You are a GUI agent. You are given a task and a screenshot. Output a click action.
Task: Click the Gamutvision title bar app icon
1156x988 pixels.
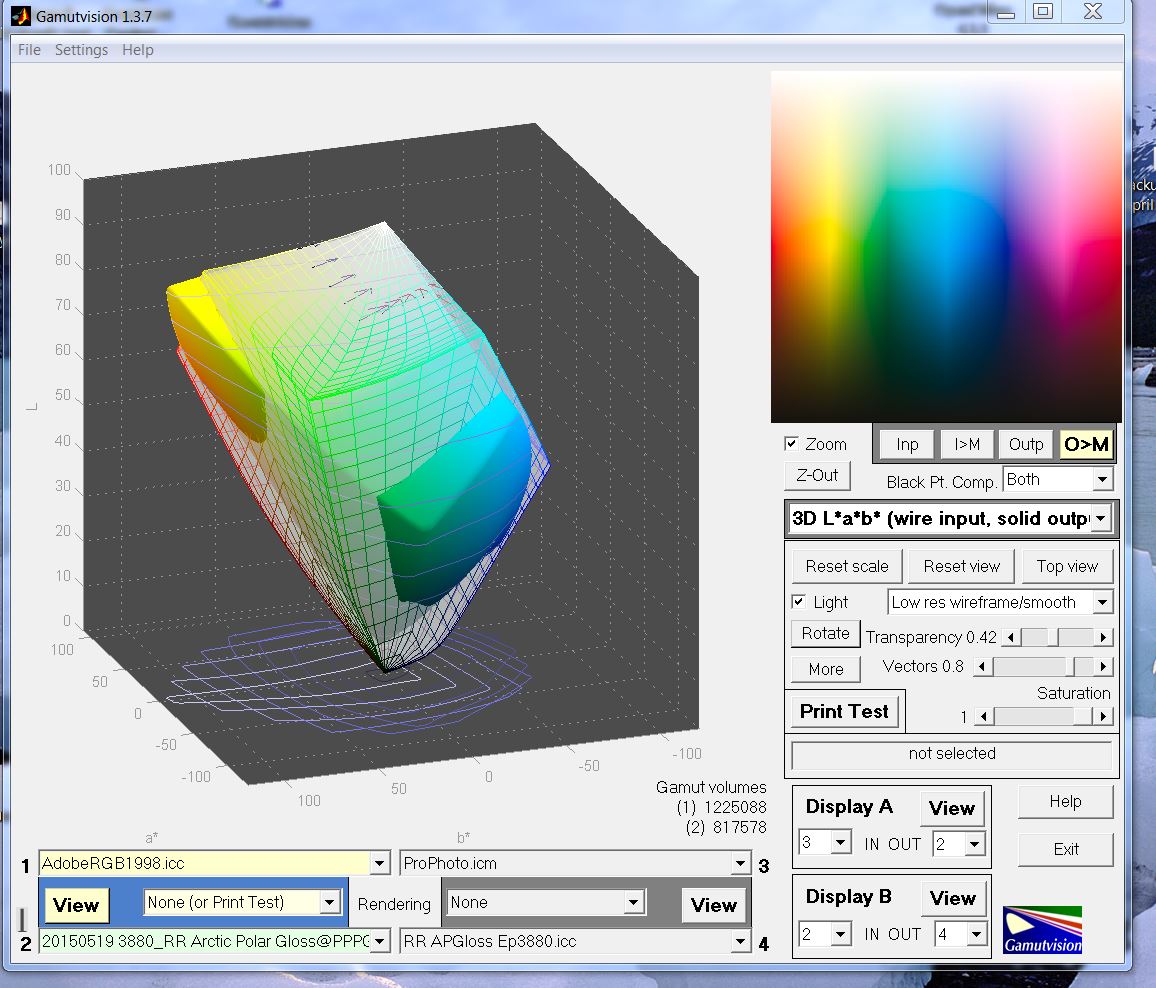[21, 16]
